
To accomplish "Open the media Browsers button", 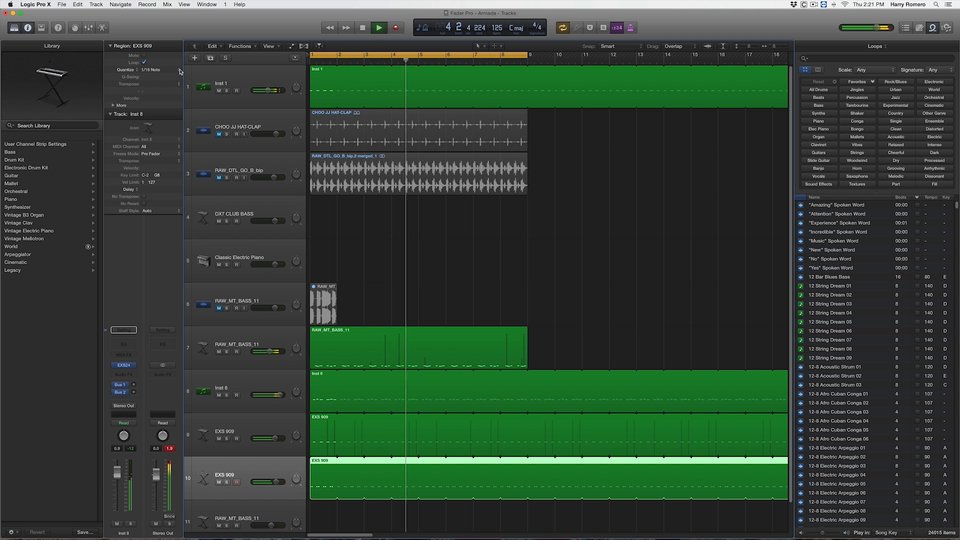I will 947,28.
